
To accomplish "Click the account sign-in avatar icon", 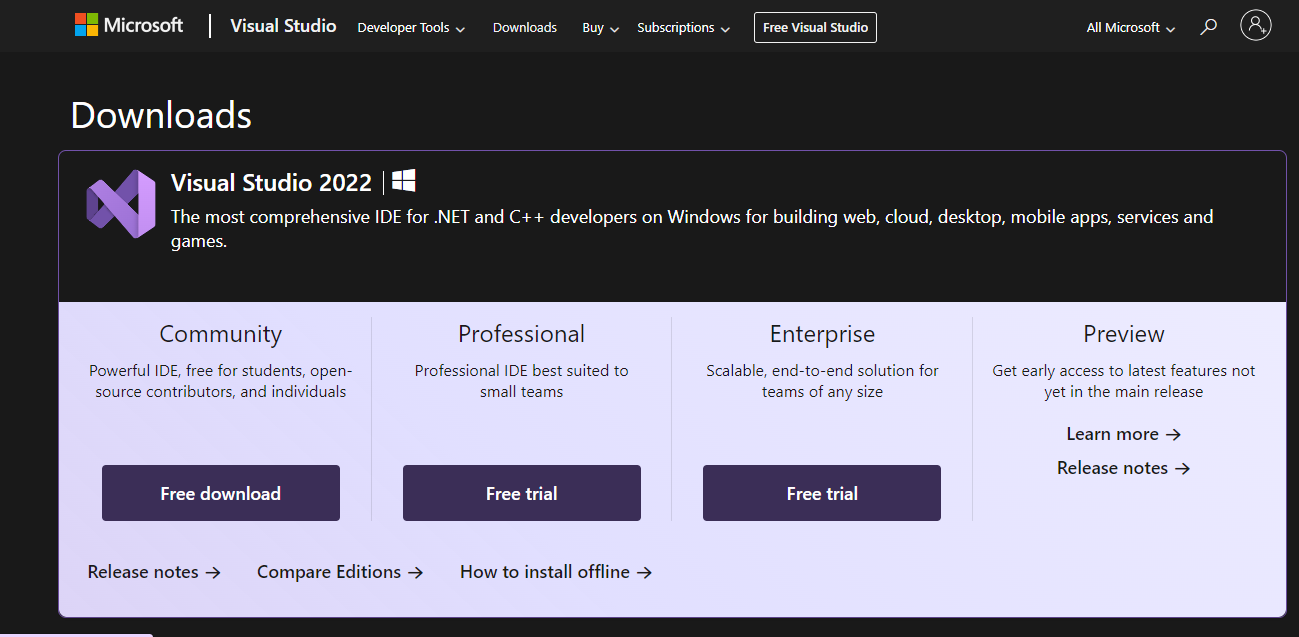I will coord(1255,26).
